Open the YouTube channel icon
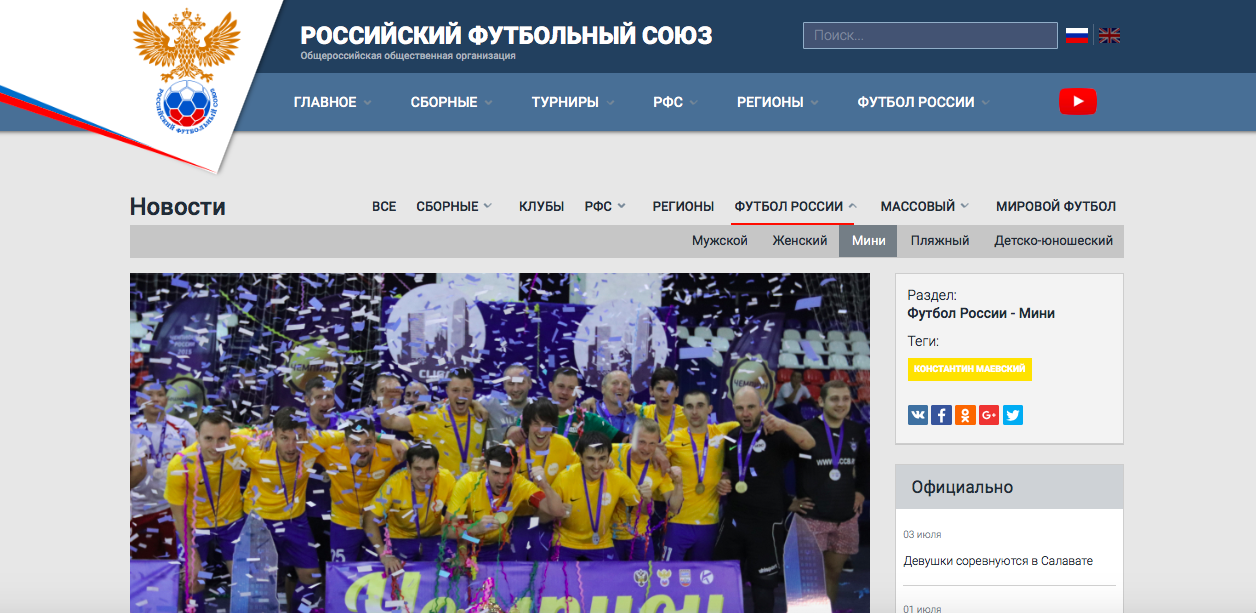Image resolution: width=1256 pixels, height=613 pixels. [x=1077, y=102]
